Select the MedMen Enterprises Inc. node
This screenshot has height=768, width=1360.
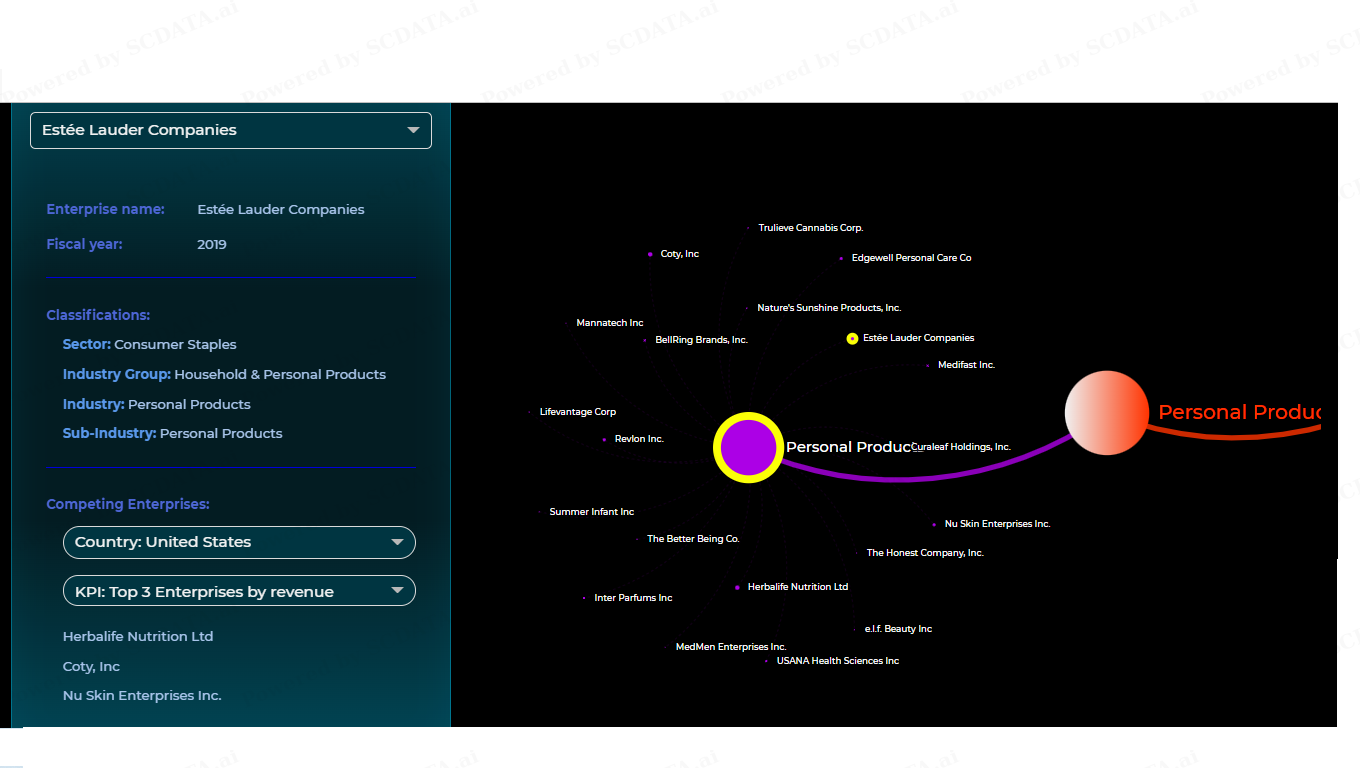[730, 647]
